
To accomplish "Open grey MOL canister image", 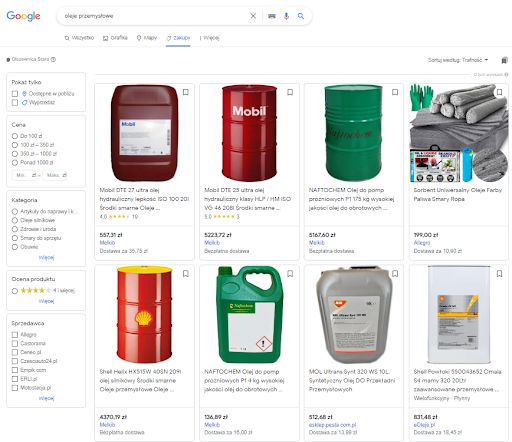I will pos(354,314).
